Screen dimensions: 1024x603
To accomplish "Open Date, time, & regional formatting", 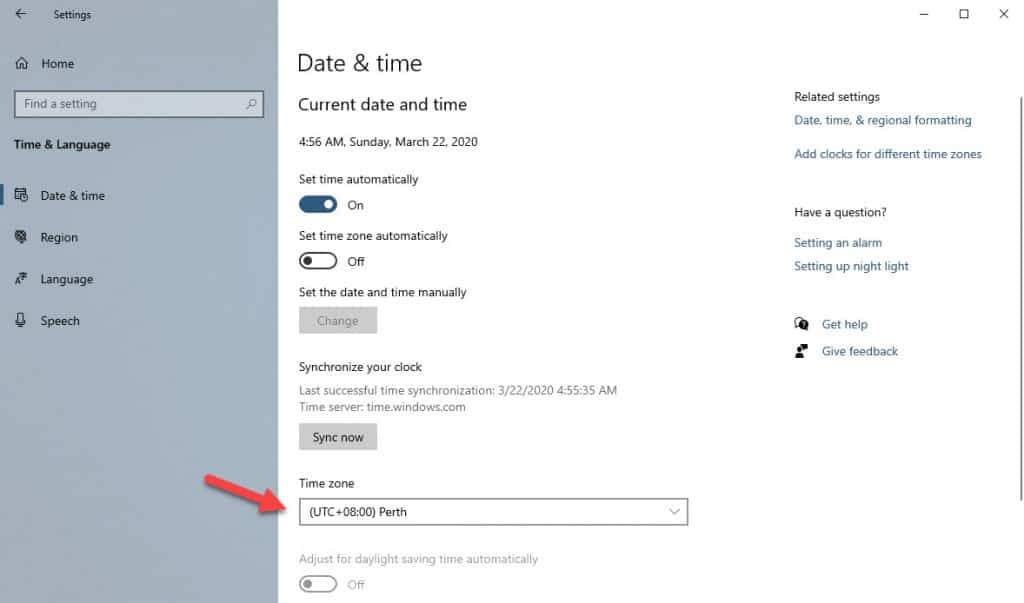I will point(883,120).
